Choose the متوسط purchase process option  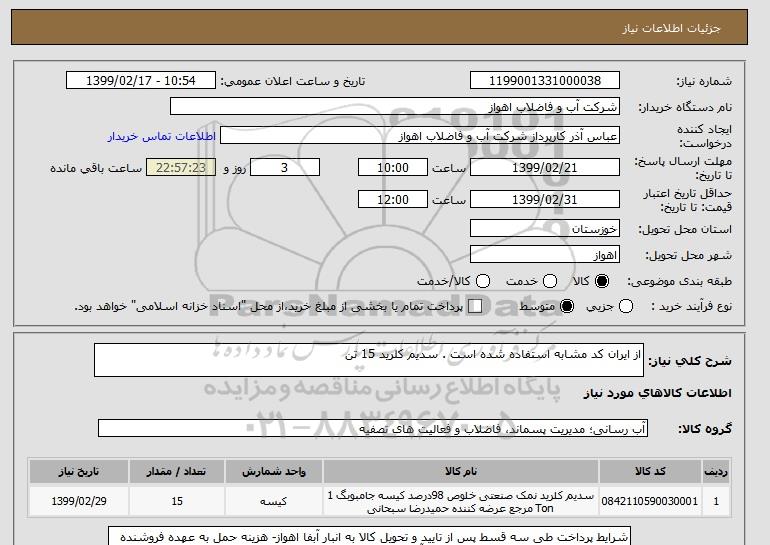567,306
